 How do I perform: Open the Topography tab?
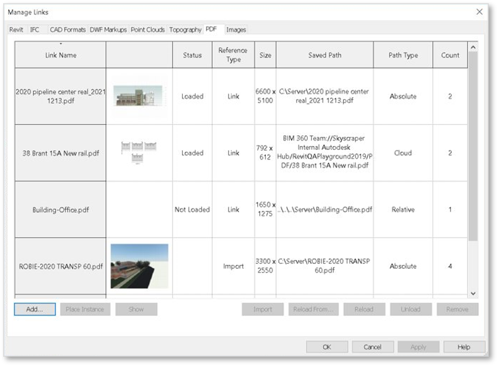click(185, 30)
